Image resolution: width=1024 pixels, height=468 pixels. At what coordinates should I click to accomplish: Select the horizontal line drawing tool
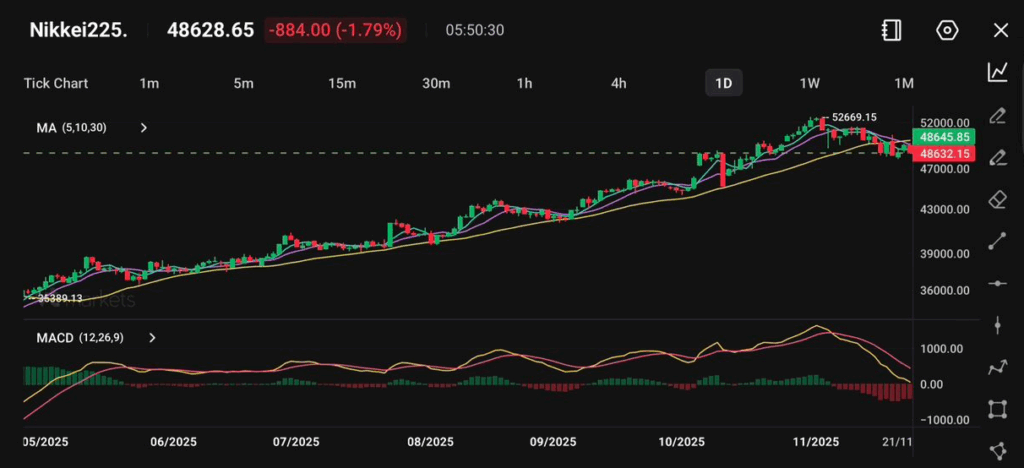tap(997, 284)
